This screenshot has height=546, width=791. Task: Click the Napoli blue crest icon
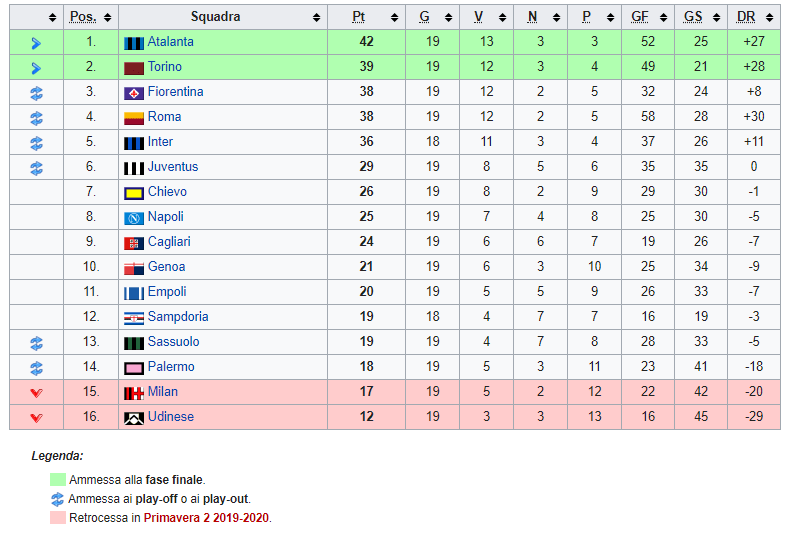click(x=134, y=219)
